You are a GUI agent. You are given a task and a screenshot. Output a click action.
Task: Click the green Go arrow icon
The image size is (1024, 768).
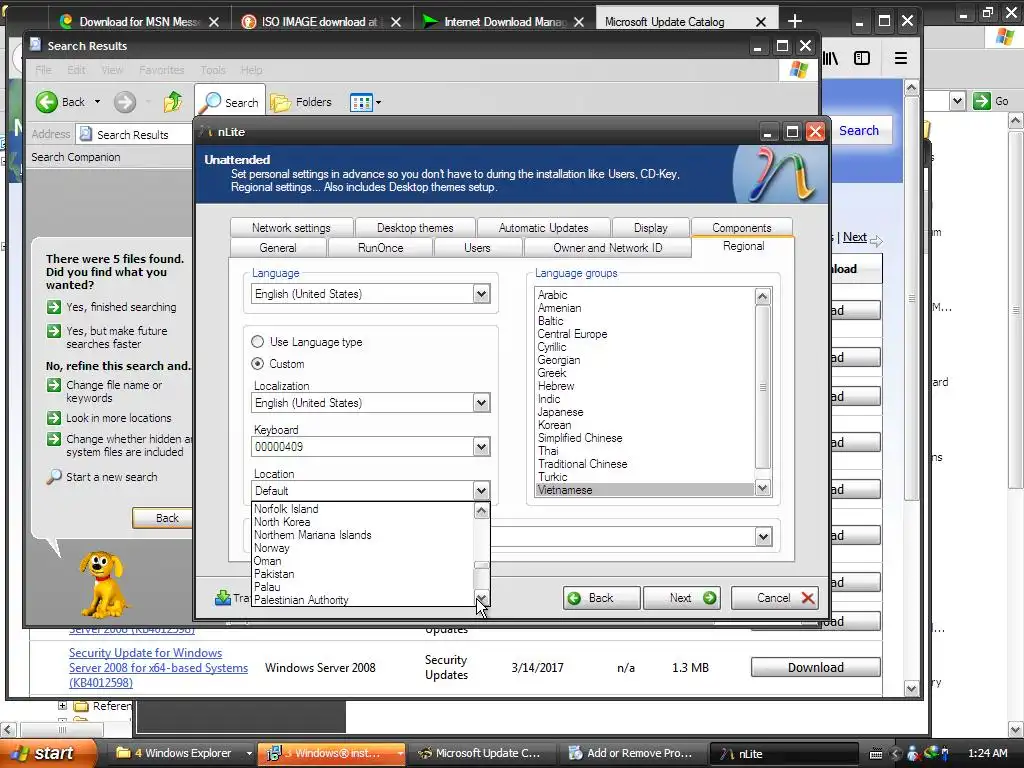pyautogui.click(x=982, y=101)
